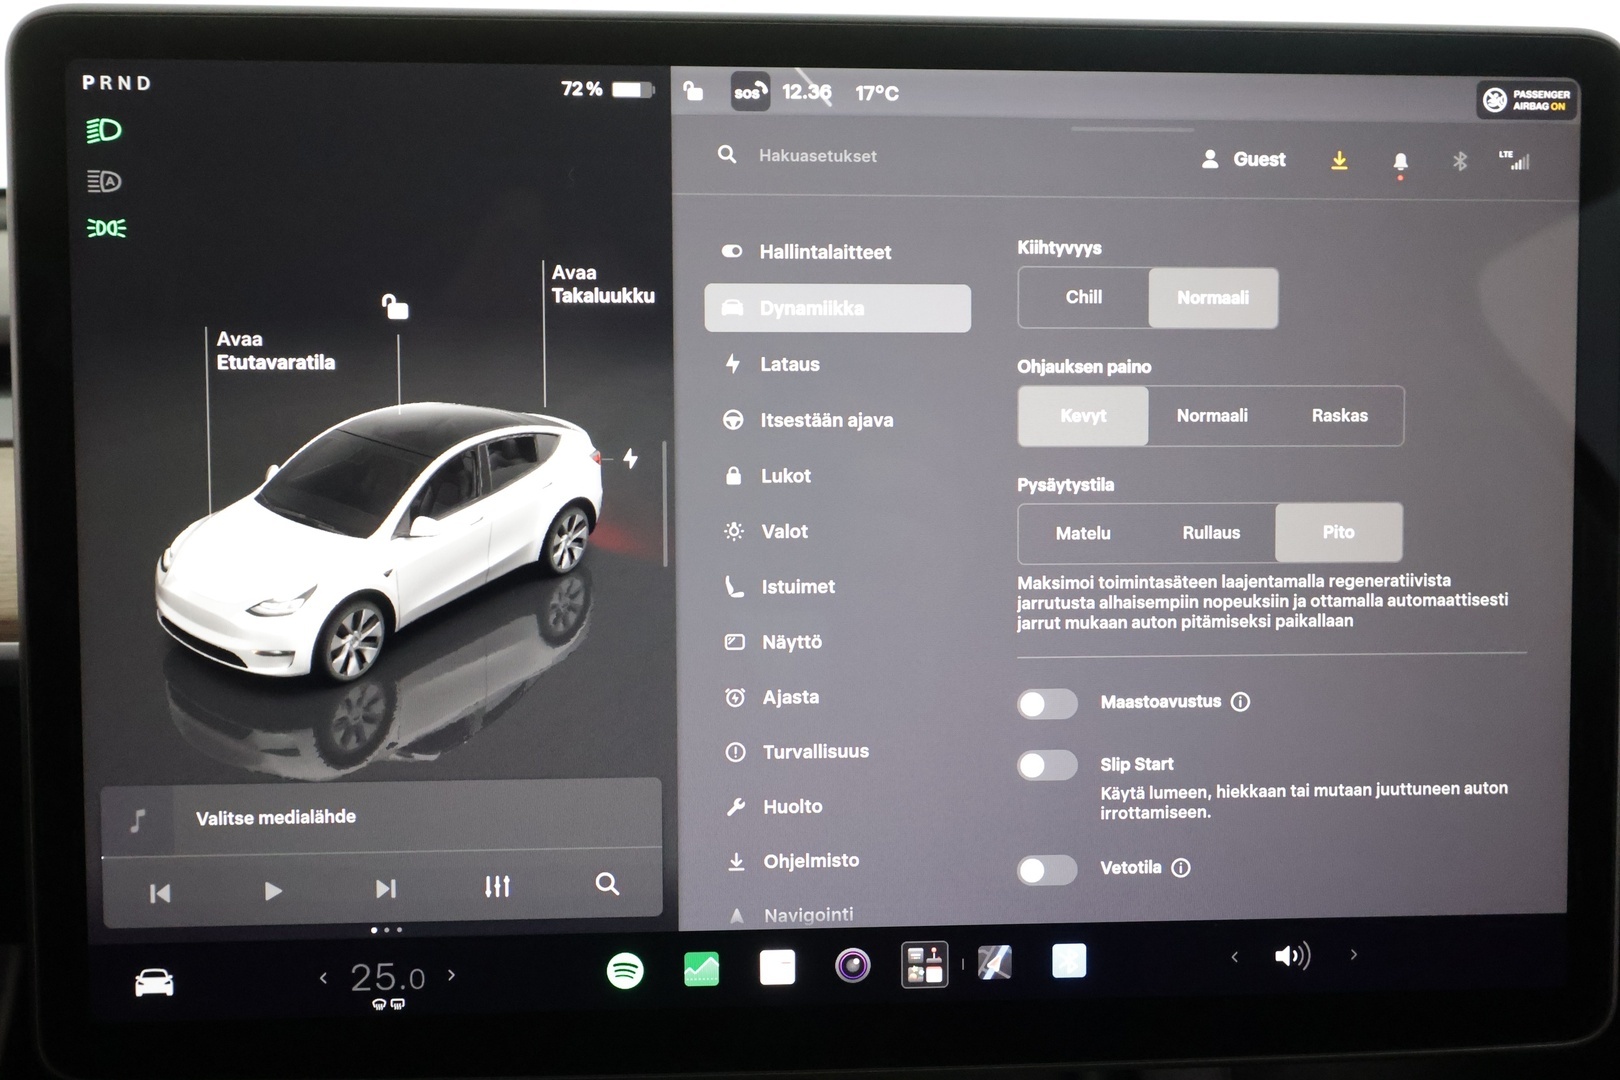Viewport: 1620px width, 1080px height.
Task: Tap Avaa Takaluukku to open trunk
Action: (603, 284)
